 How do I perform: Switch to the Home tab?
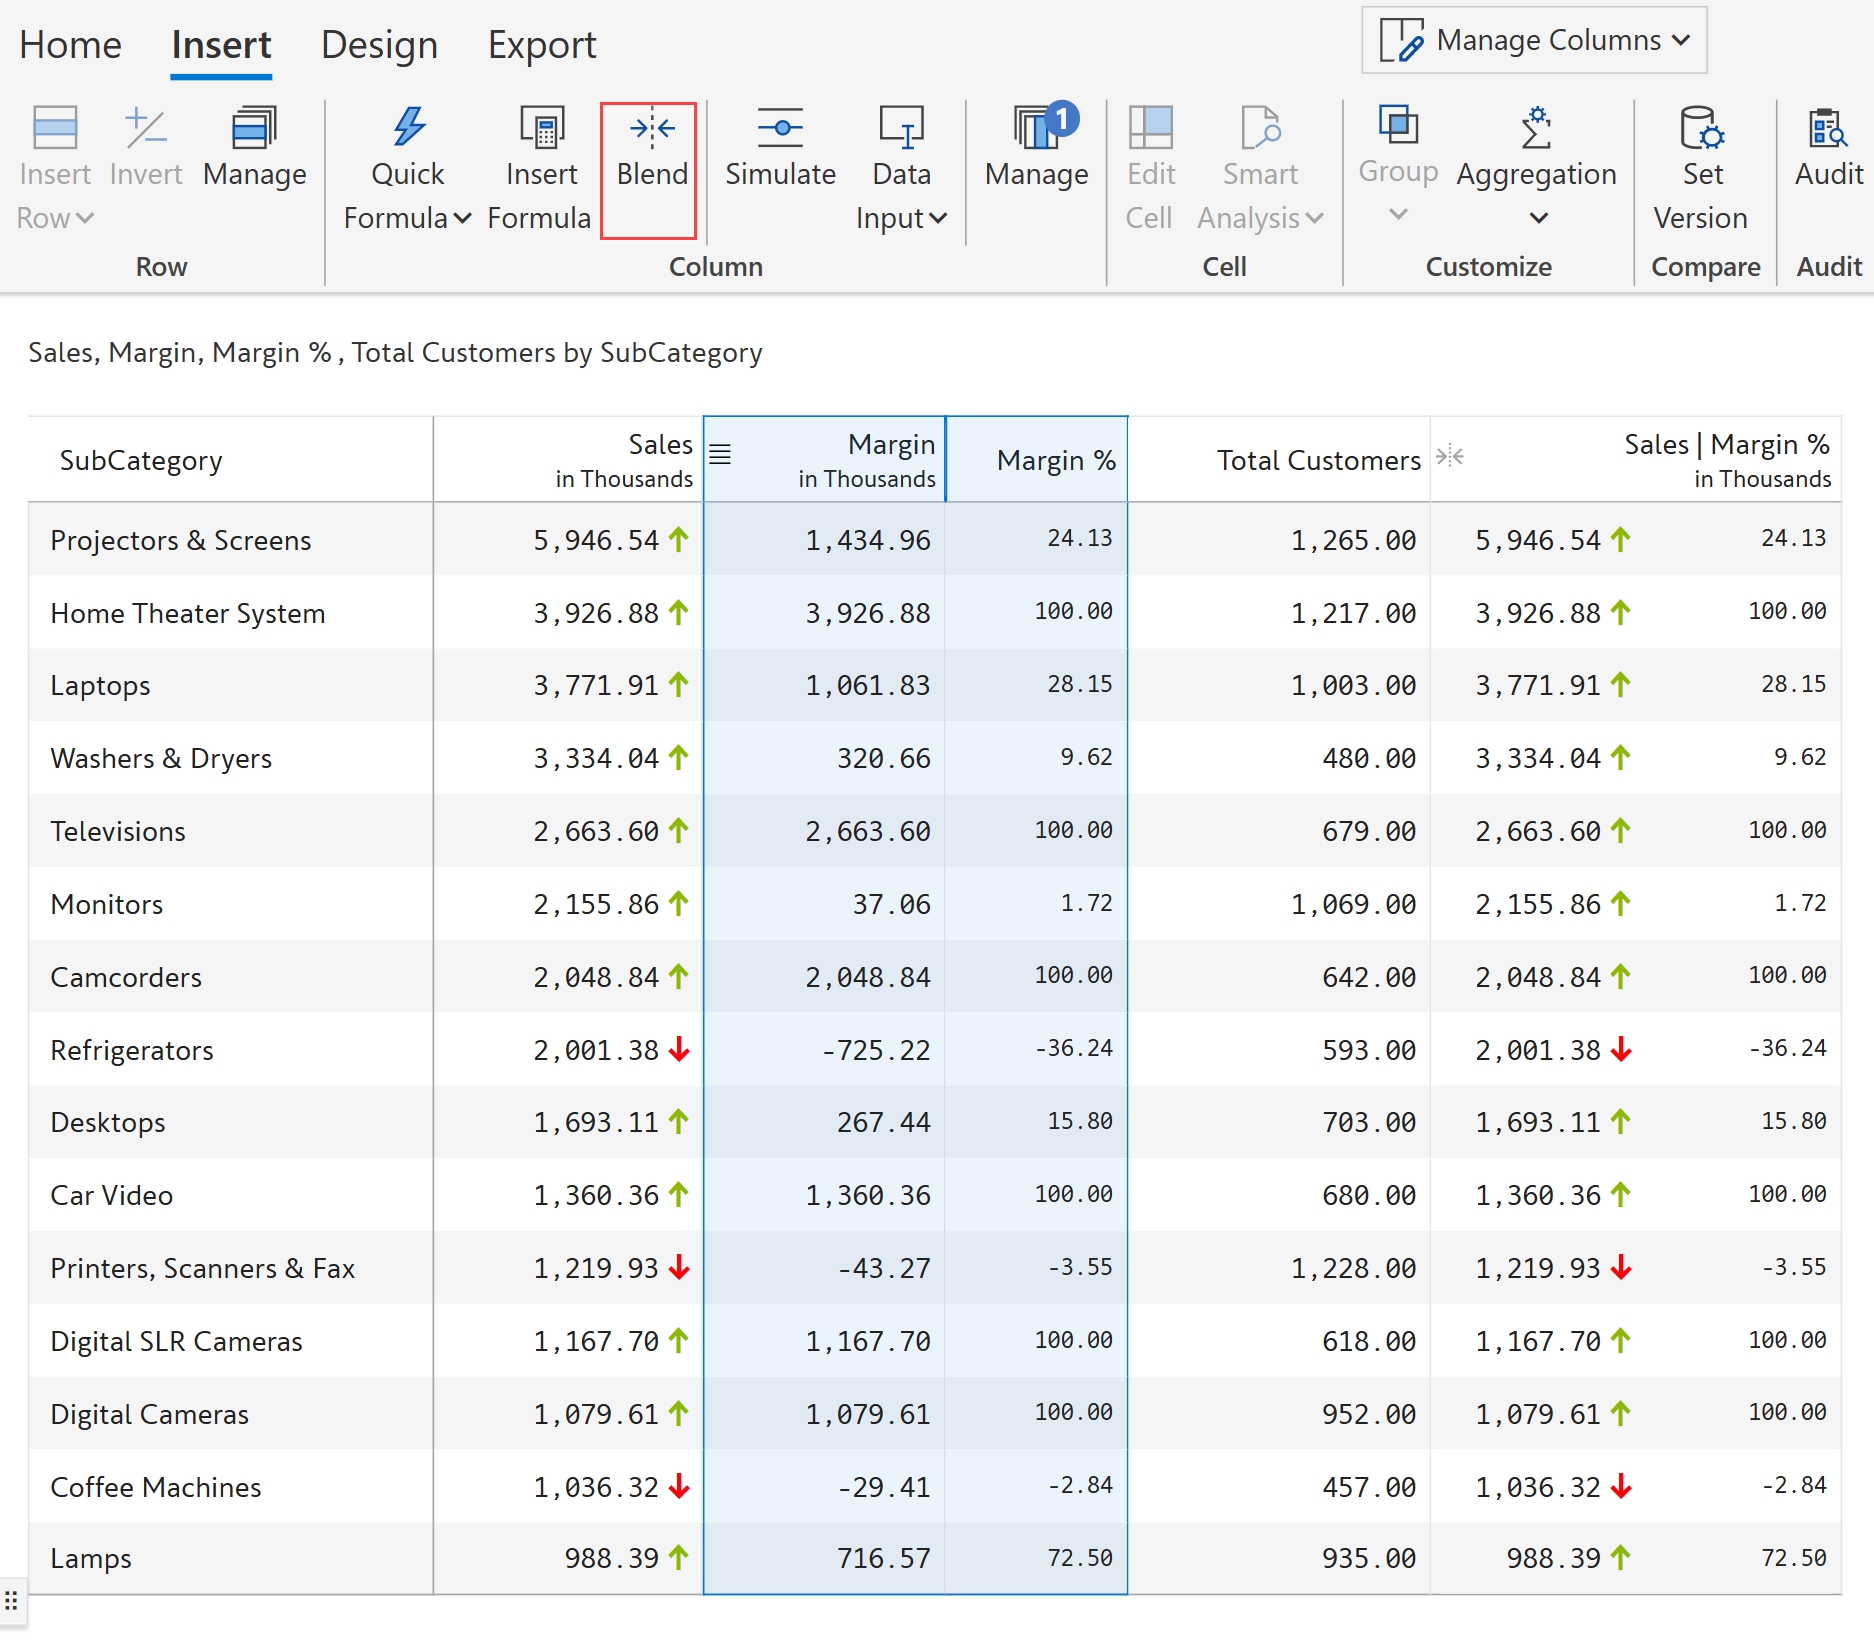click(x=70, y=45)
